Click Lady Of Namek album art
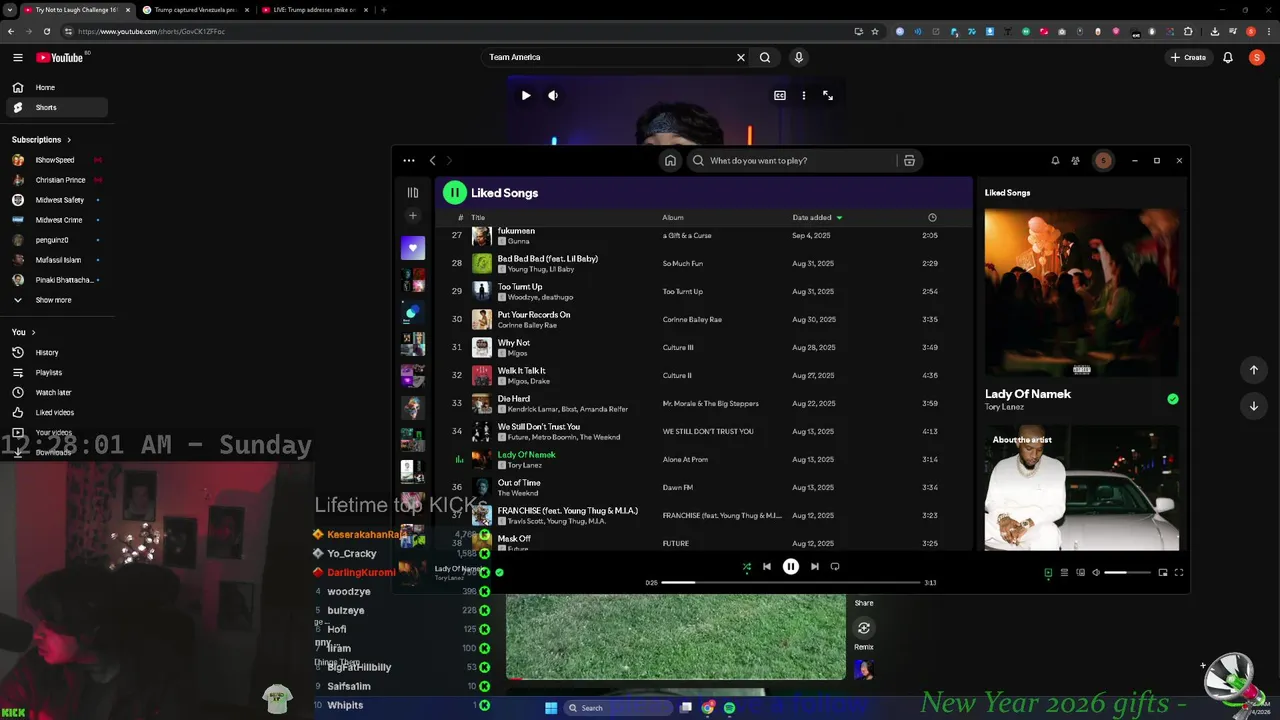The height and width of the screenshot is (720, 1280). (x=1082, y=292)
